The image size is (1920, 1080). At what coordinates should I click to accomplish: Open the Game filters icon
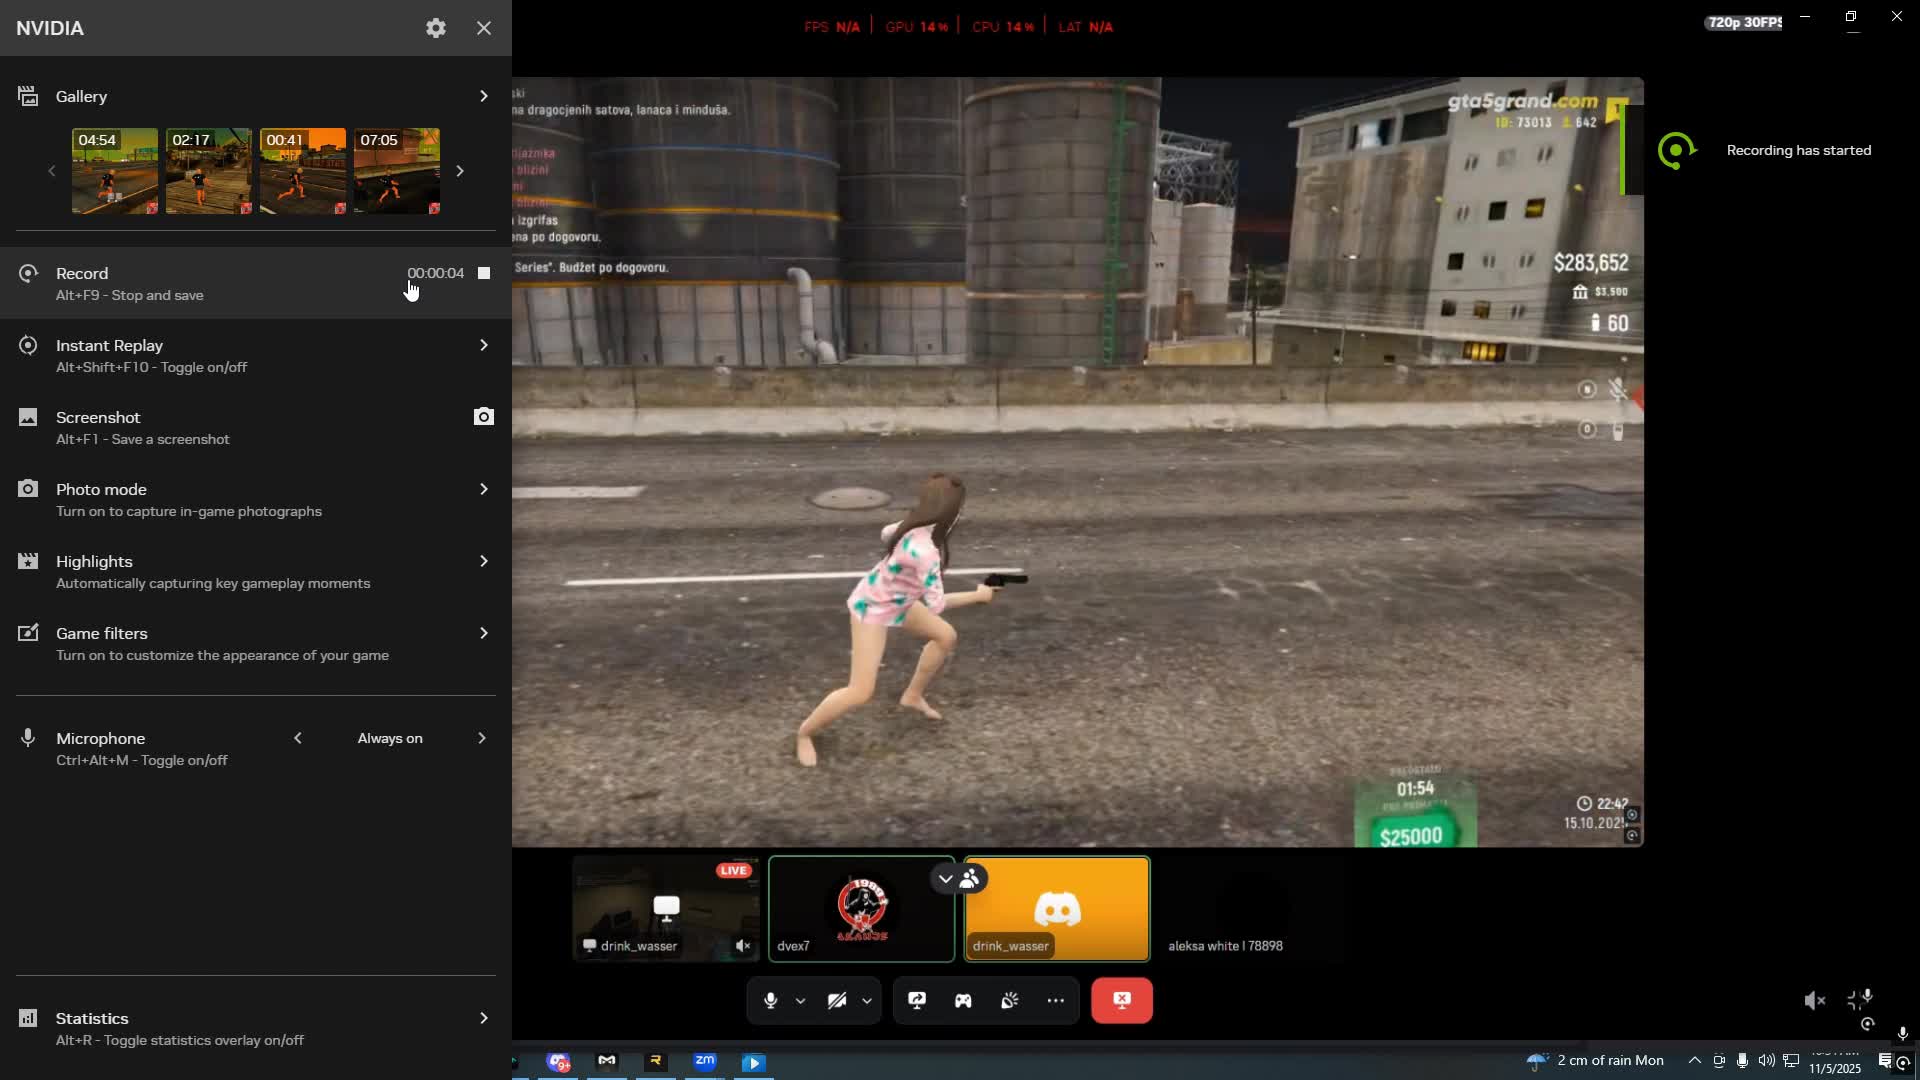tap(28, 633)
